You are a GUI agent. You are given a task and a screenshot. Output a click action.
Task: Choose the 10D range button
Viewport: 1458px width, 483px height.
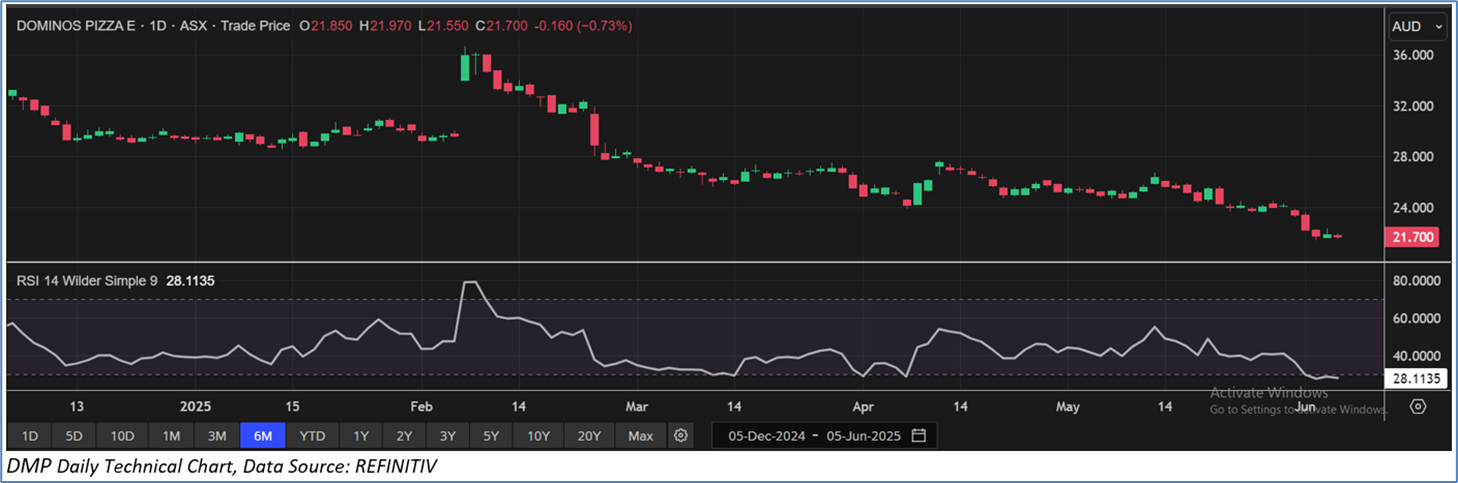123,436
